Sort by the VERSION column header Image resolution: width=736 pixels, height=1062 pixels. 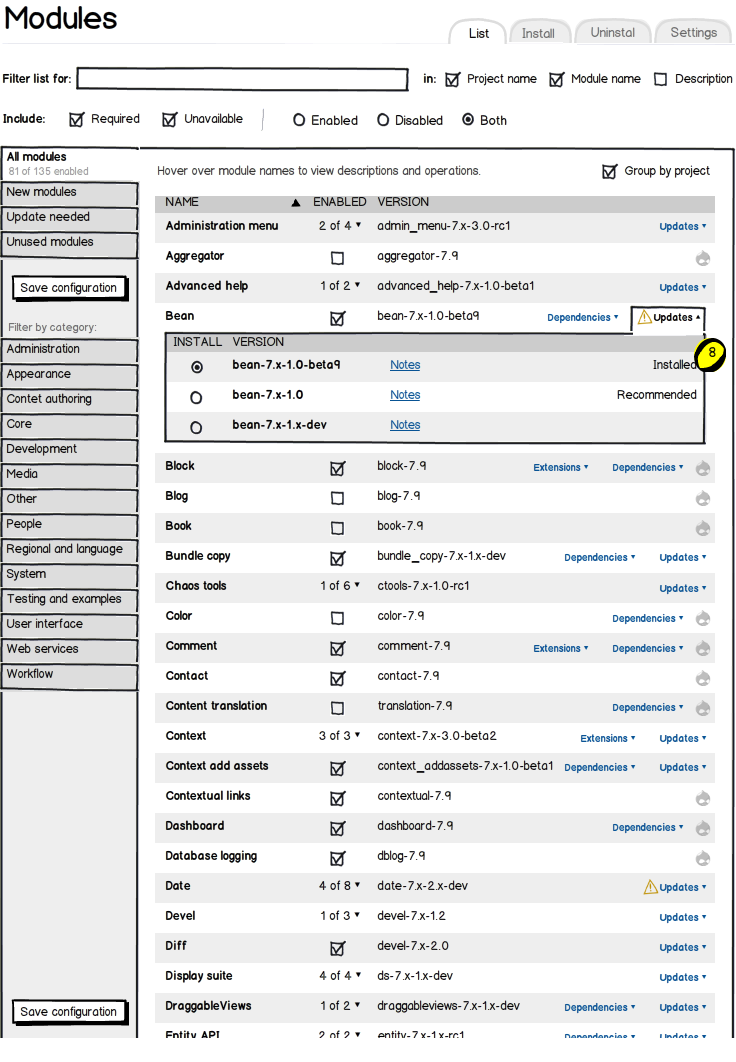[x=403, y=202]
